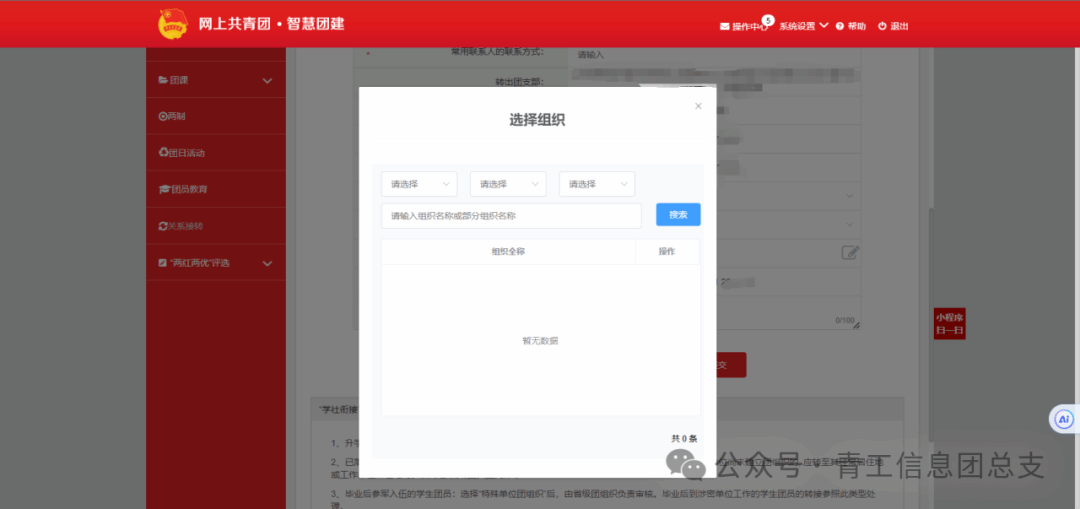The image size is (1080, 509).
Task: Click the edit pencil icon behind dialog
Action: coord(850,252)
